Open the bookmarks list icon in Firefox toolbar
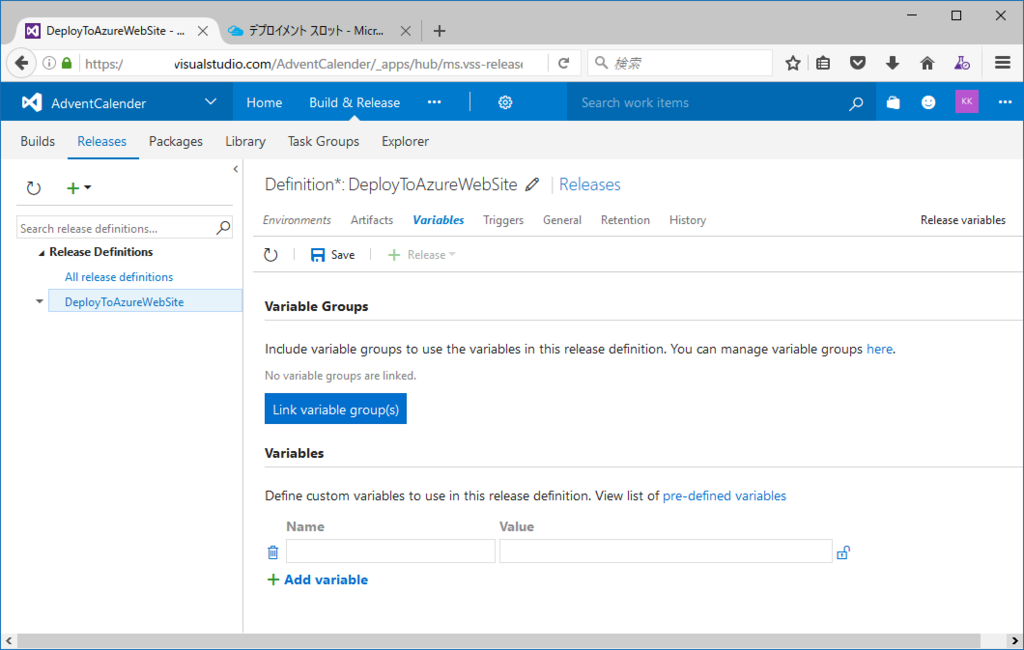The width and height of the screenshot is (1024, 650). 824,63
